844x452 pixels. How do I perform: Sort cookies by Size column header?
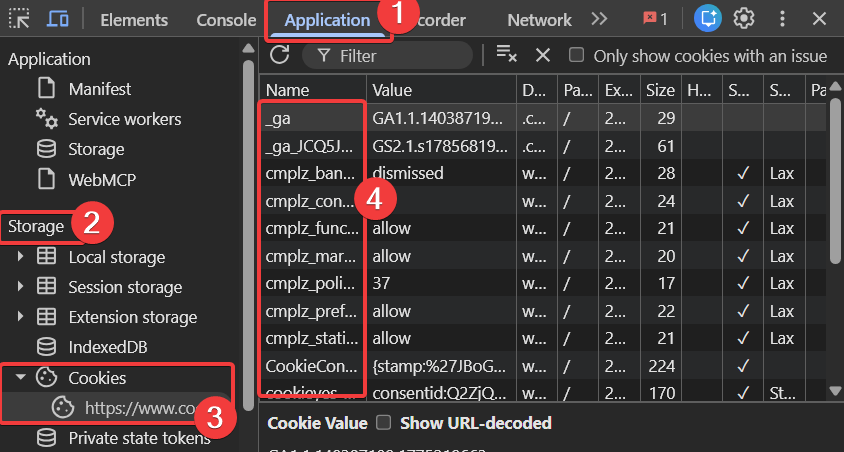pyautogui.click(x=660, y=90)
